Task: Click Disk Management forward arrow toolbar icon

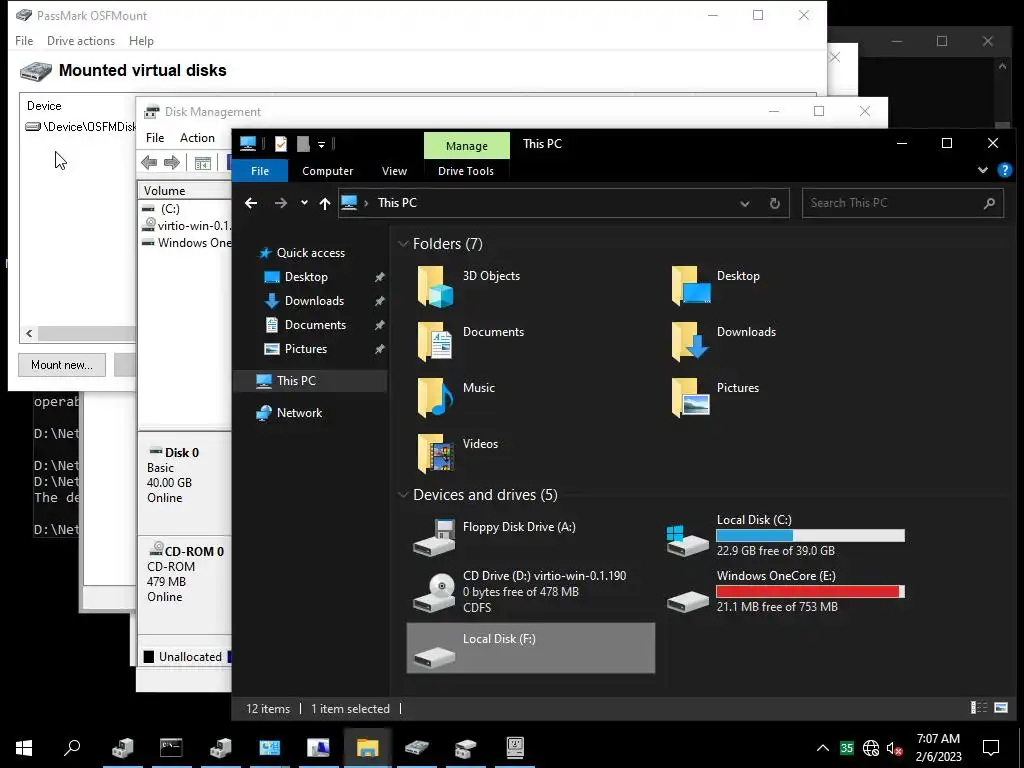Action: pos(172,163)
